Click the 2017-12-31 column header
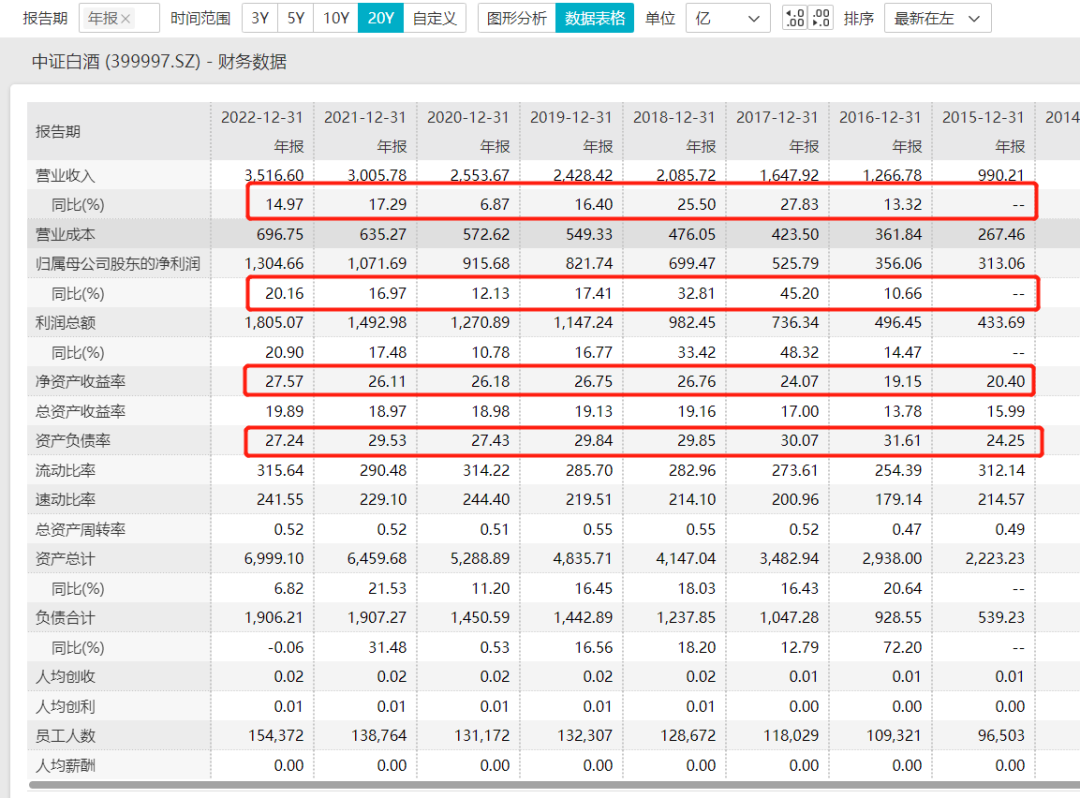 coord(777,118)
